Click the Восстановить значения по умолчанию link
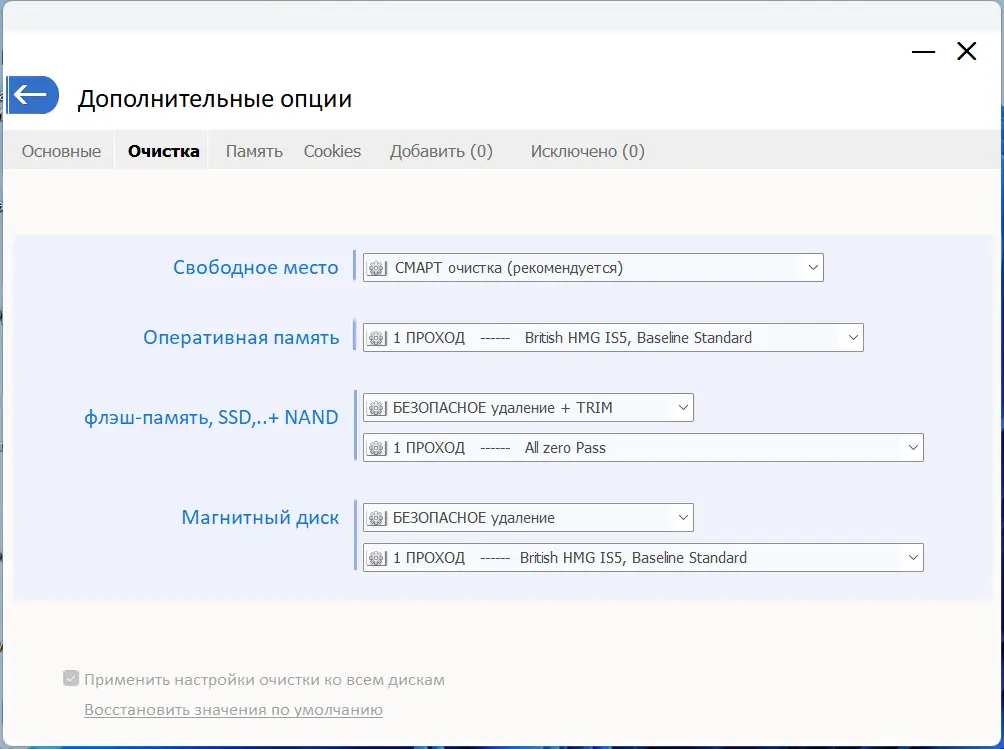This screenshot has height=749, width=1004. [233, 710]
